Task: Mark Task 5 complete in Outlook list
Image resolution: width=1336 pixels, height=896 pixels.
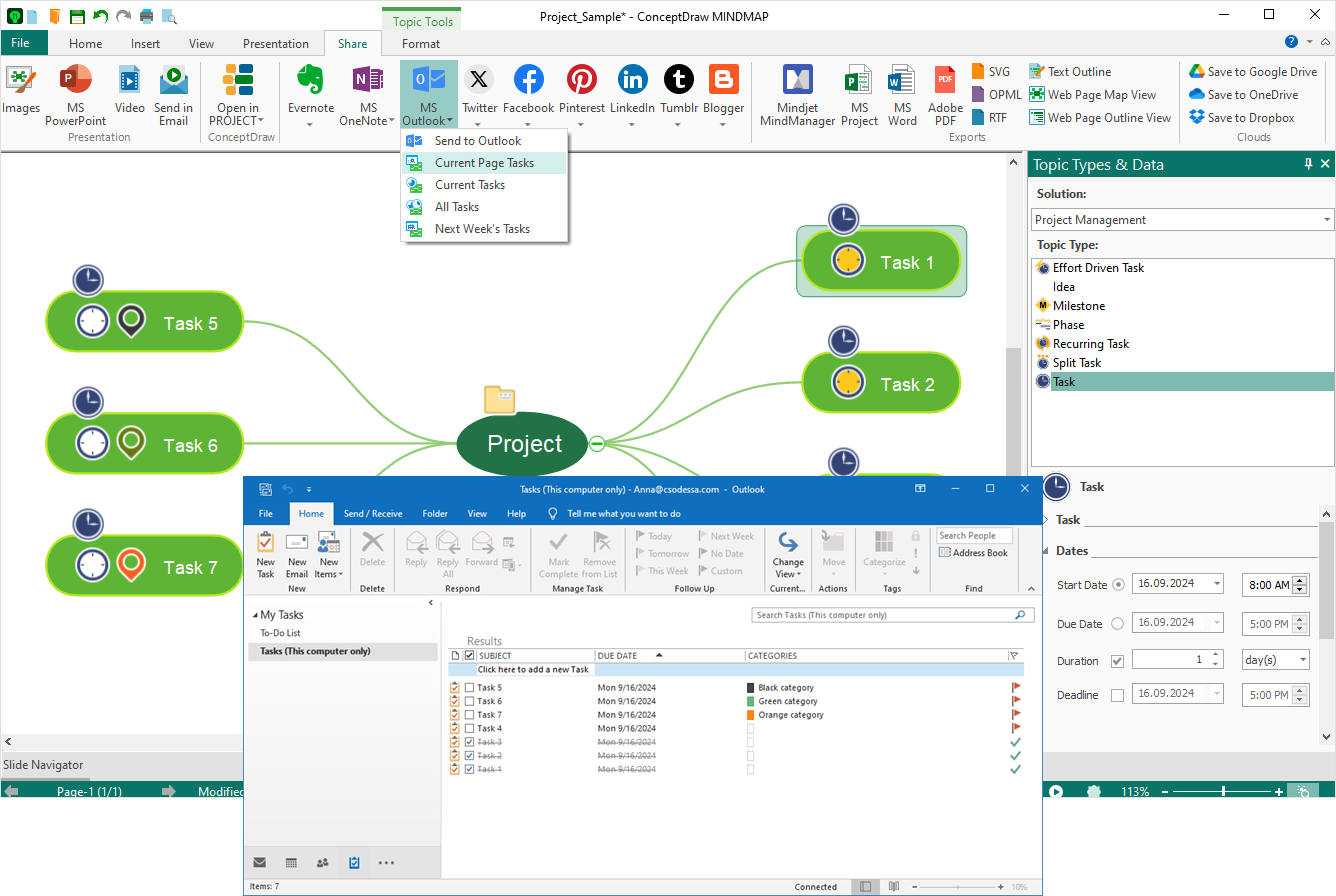Action: pyautogui.click(x=470, y=688)
